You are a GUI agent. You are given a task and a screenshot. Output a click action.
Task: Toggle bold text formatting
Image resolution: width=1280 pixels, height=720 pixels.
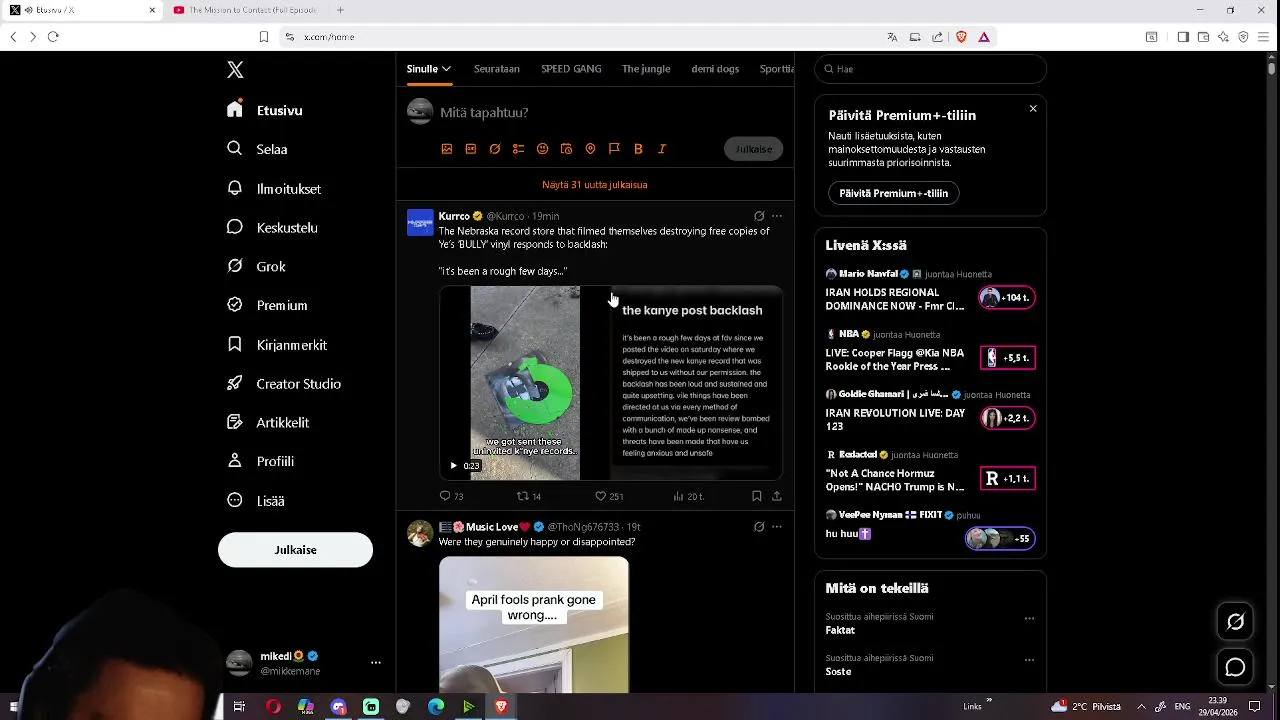pyautogui.click(x=638, y=149)
